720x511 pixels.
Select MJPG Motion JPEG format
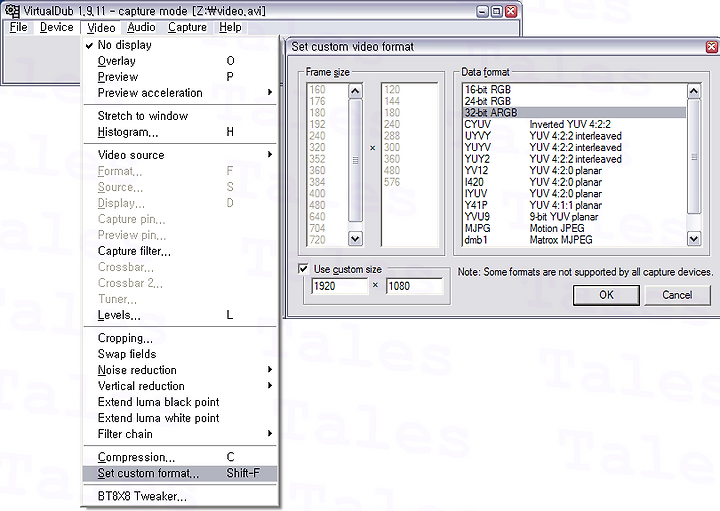click(574, 228)
